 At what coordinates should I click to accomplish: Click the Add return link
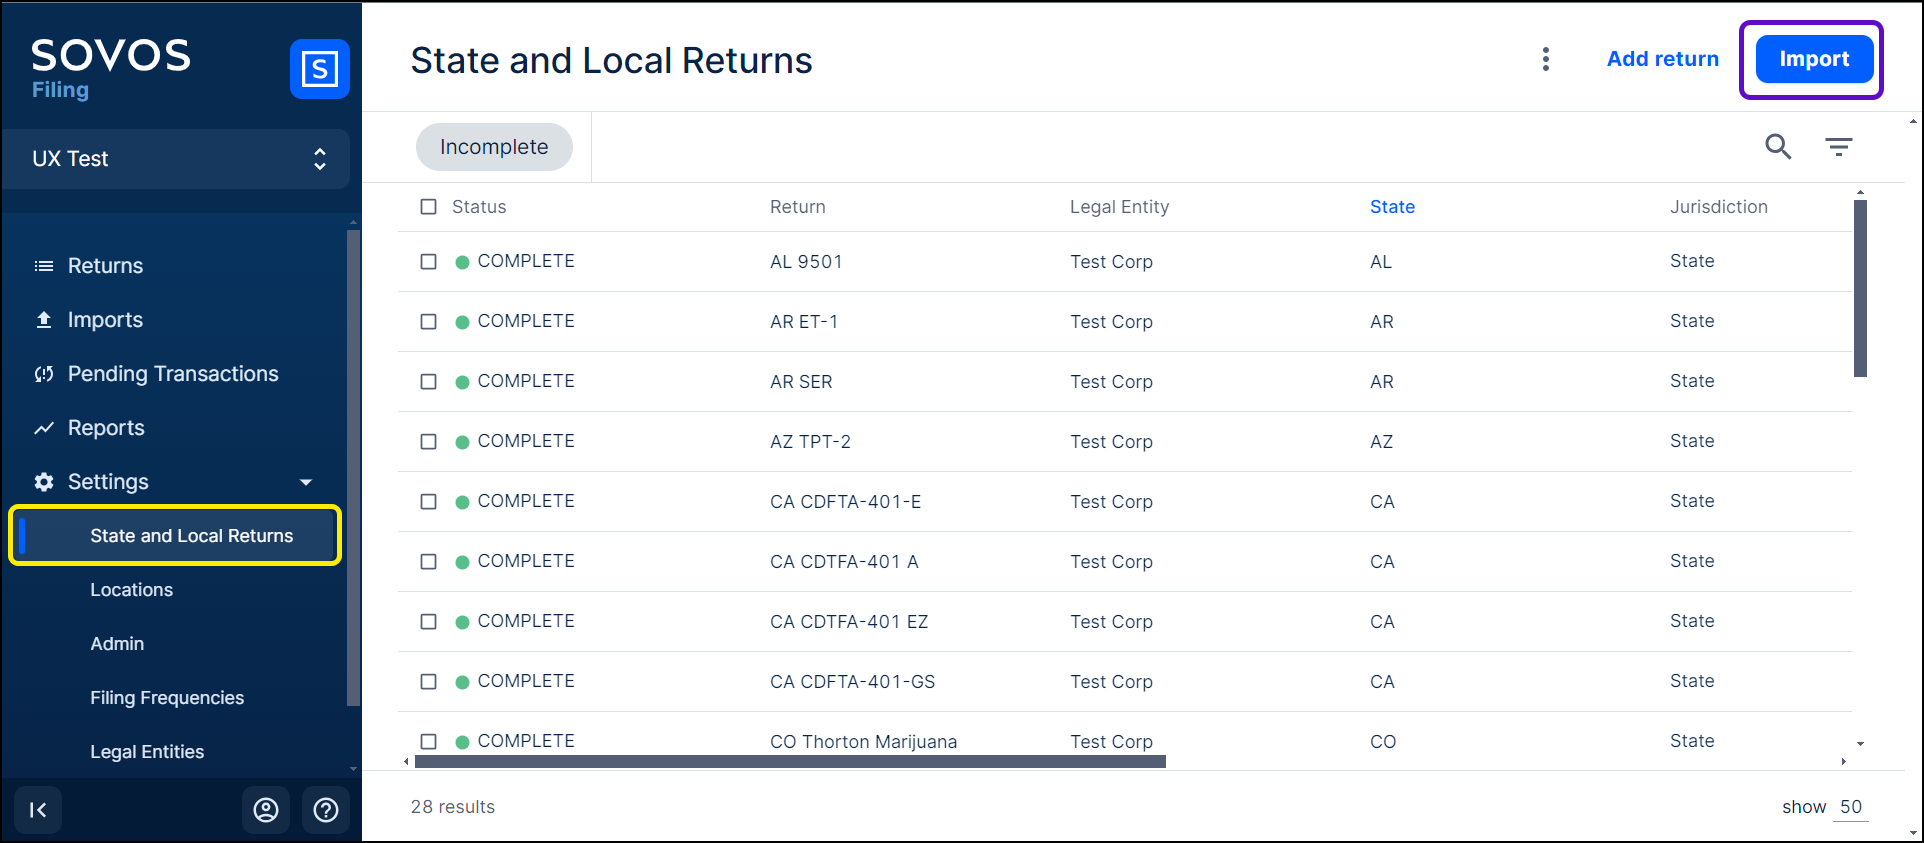1662,59
